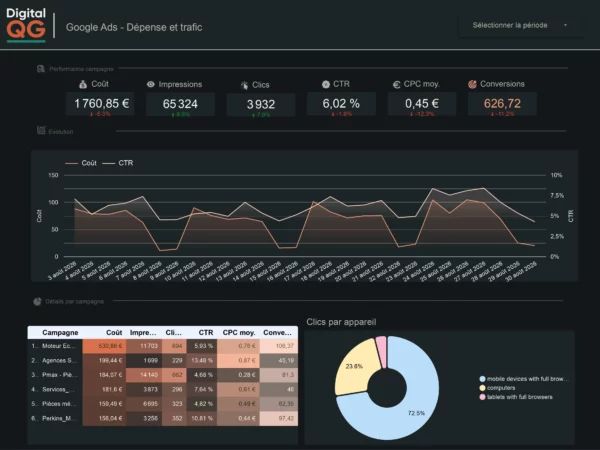Click the CPC moy. scorecard 0,45 €
The image size is (600, 450).
tap(422, 104)
